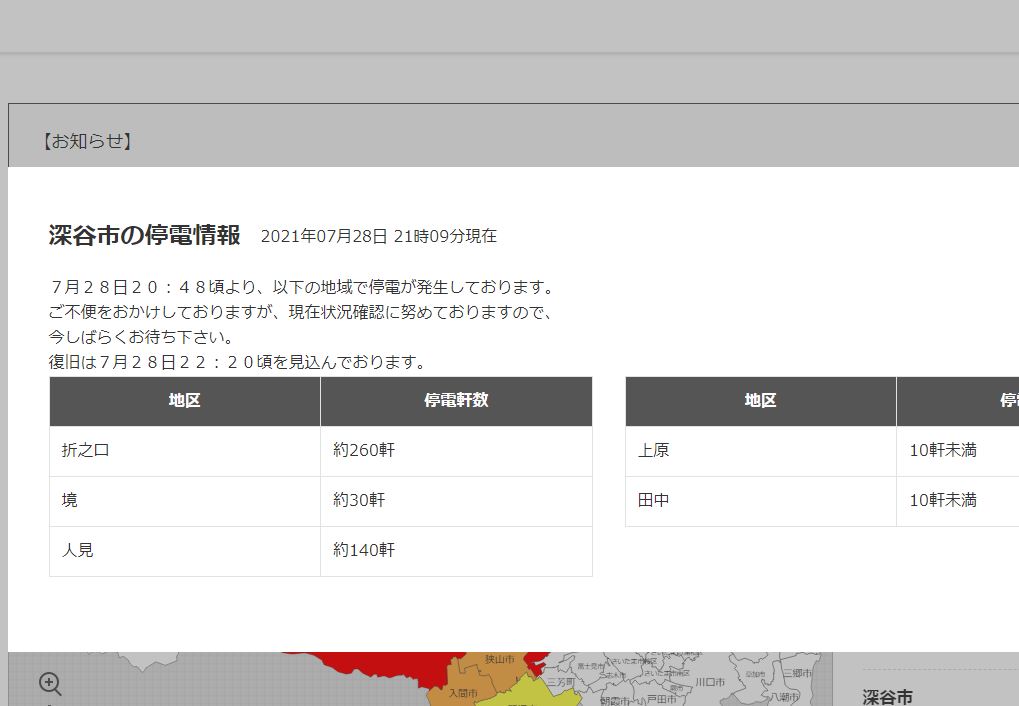Click the map zoom-in magnifier icon
The height and width of the screenshot is (706, 1019).
(x=50, y=684)
